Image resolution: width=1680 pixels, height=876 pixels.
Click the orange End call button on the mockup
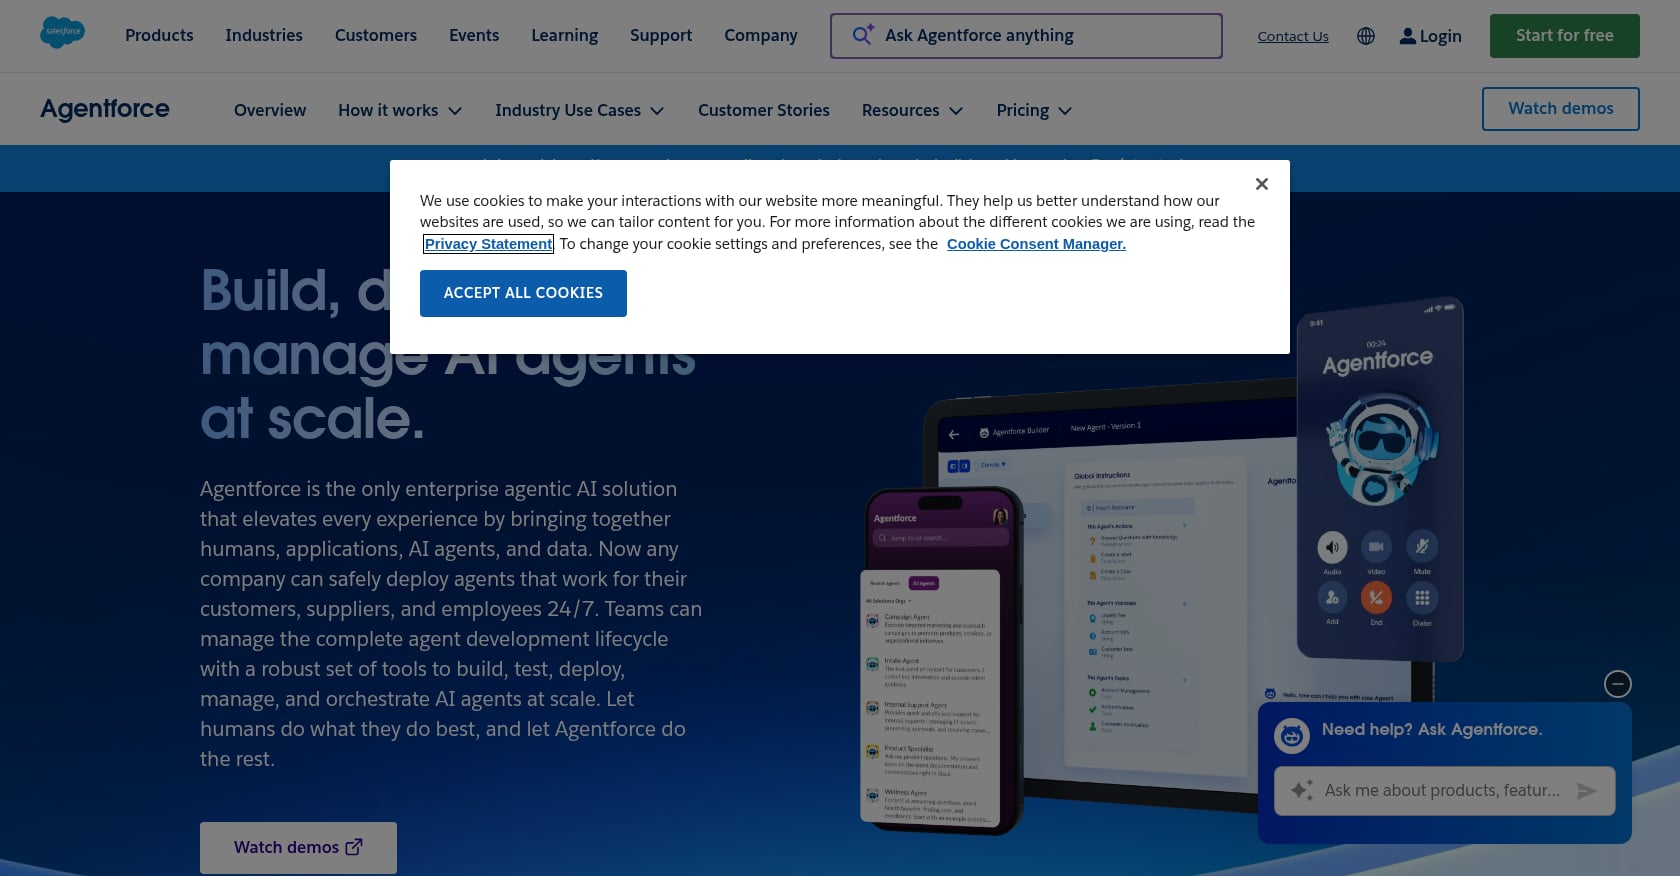click(x=1376, y=597)
